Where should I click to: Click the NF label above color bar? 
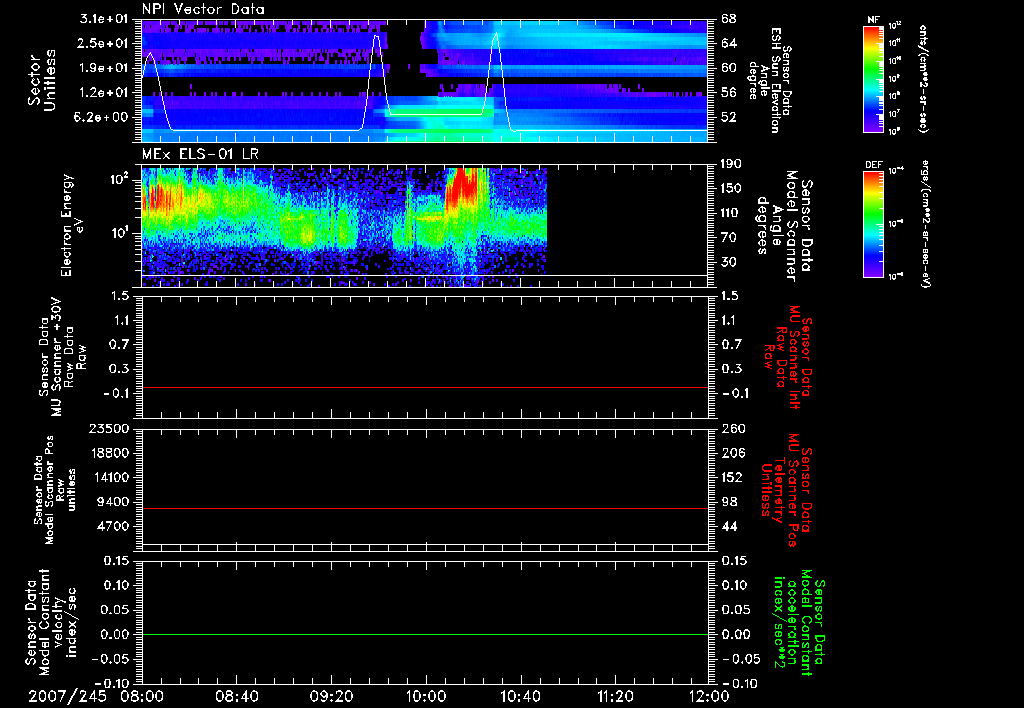[x=874, y=20]
